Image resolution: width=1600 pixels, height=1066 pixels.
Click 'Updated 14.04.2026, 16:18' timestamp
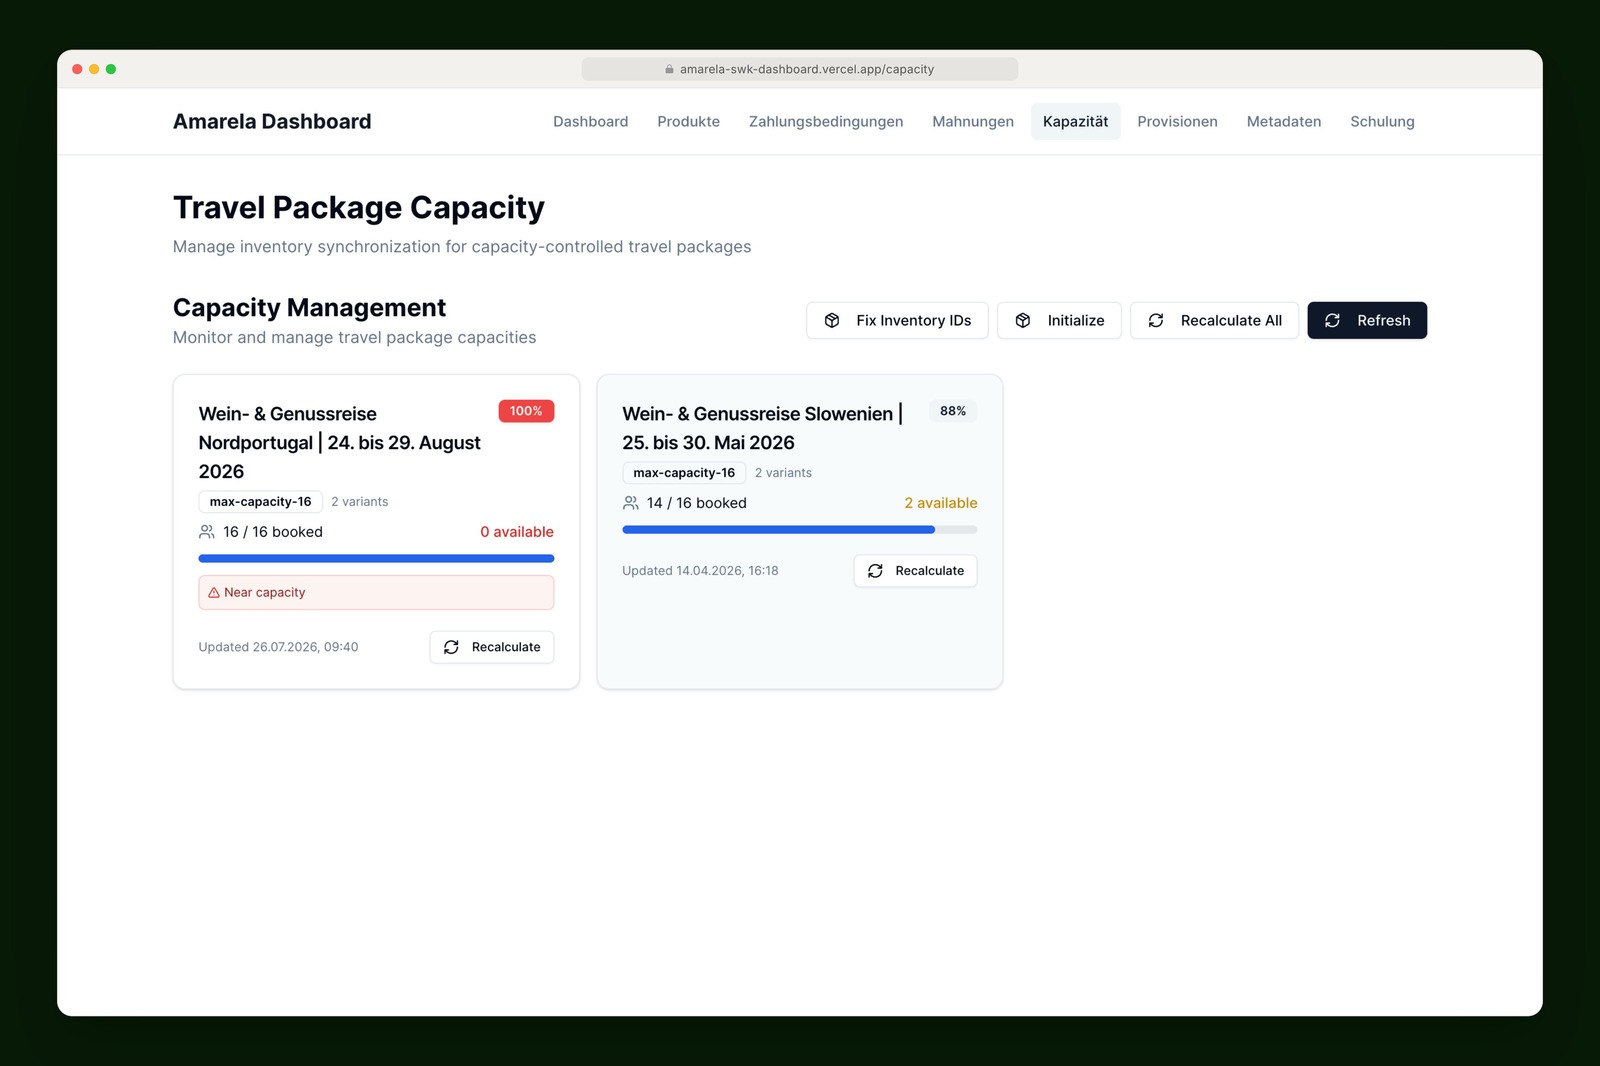tap(700, 570)
